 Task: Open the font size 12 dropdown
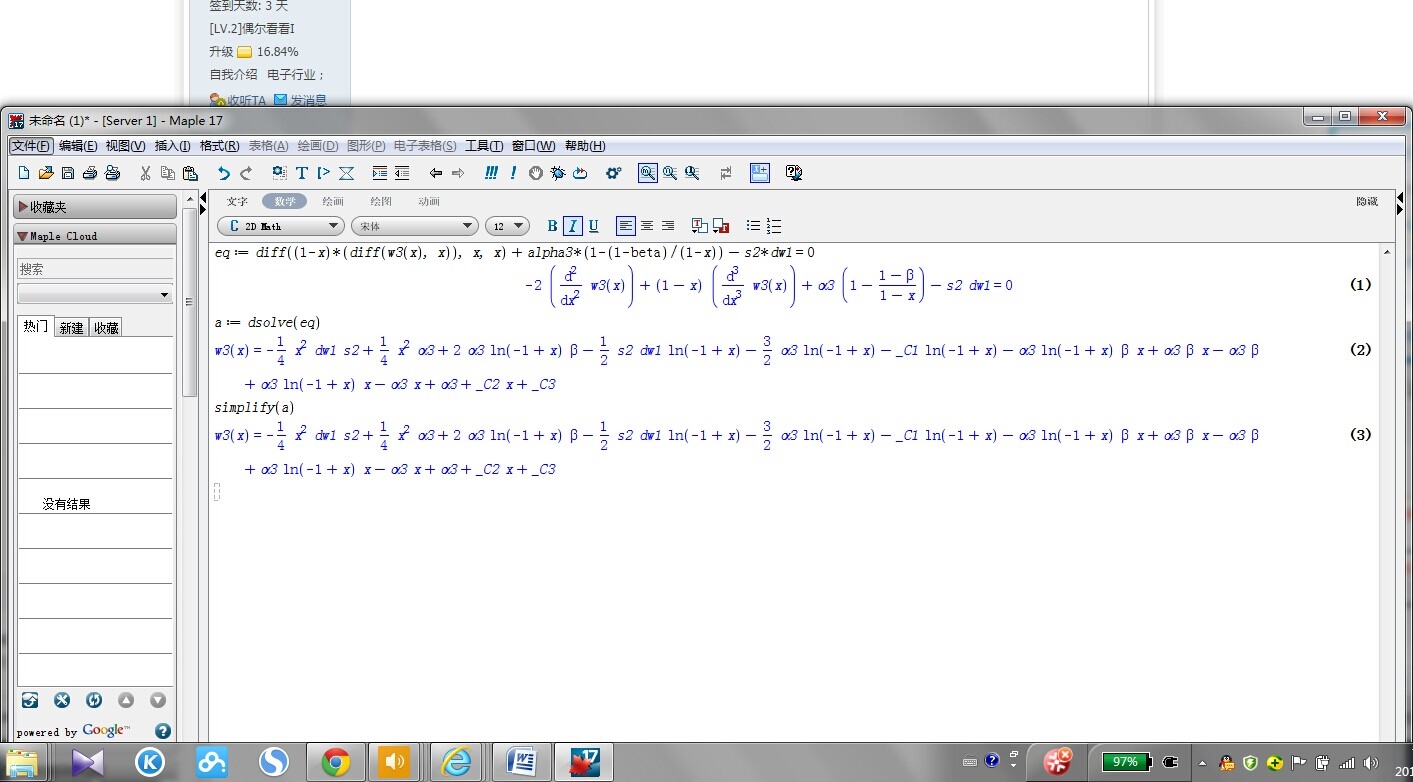tap(507, 226)
